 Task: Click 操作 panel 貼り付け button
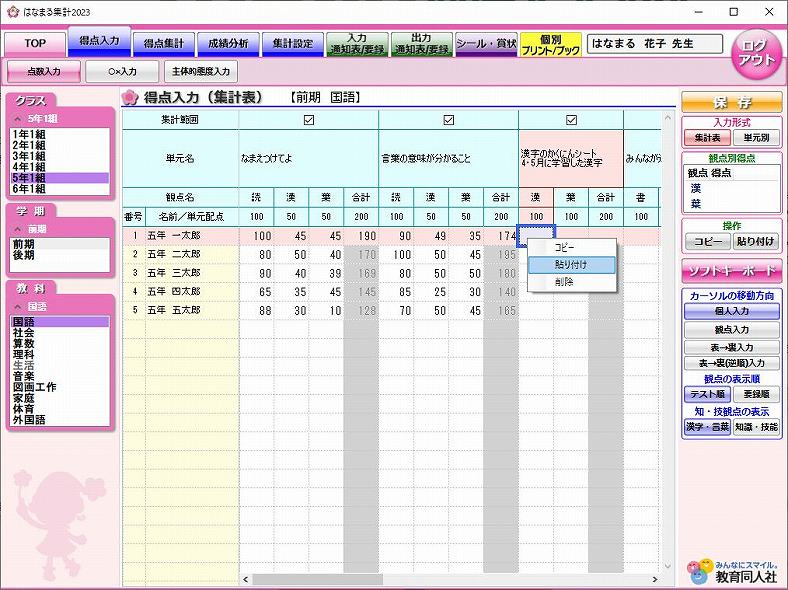click(756, 242)
